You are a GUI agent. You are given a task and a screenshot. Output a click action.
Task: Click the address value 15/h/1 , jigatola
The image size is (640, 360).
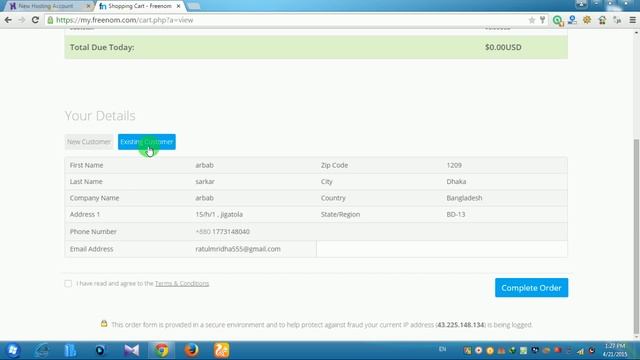pos(219,214)
